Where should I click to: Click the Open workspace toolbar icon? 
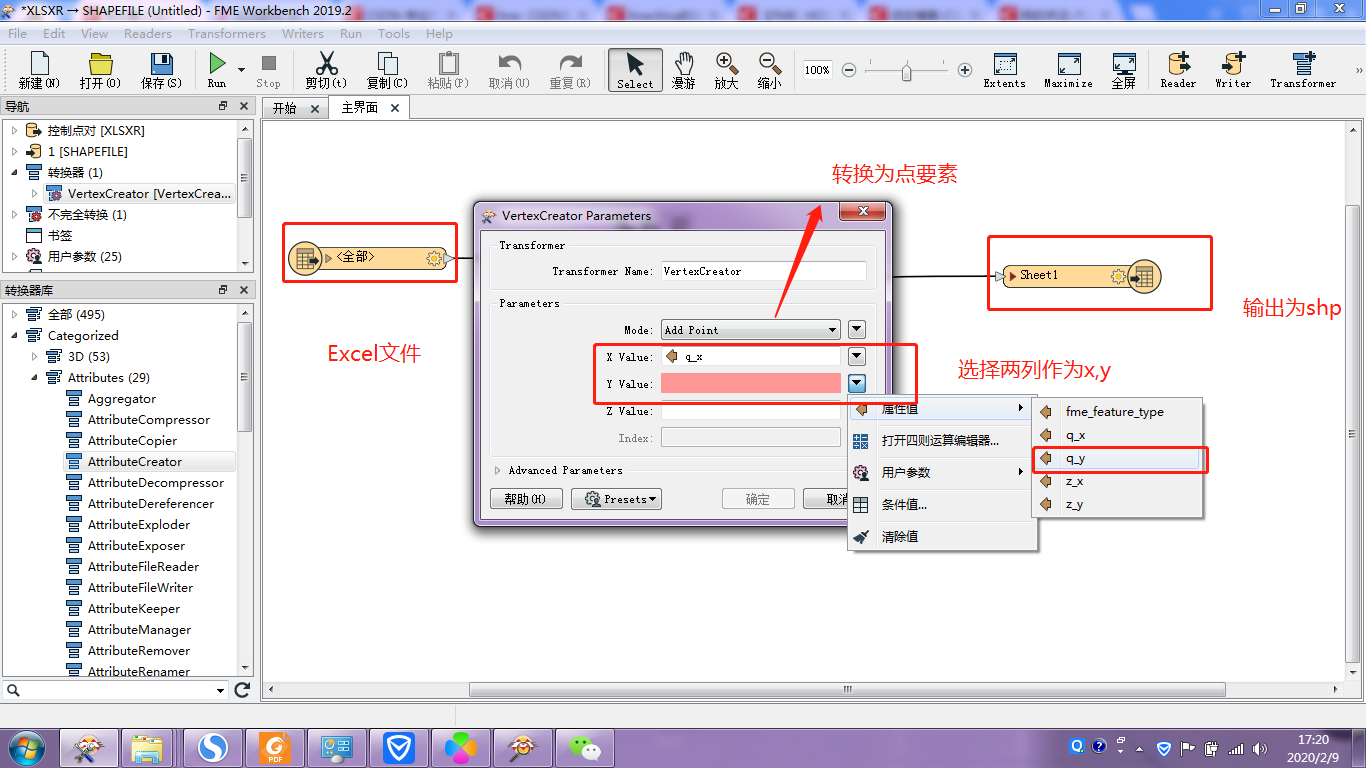click(99, 64)
